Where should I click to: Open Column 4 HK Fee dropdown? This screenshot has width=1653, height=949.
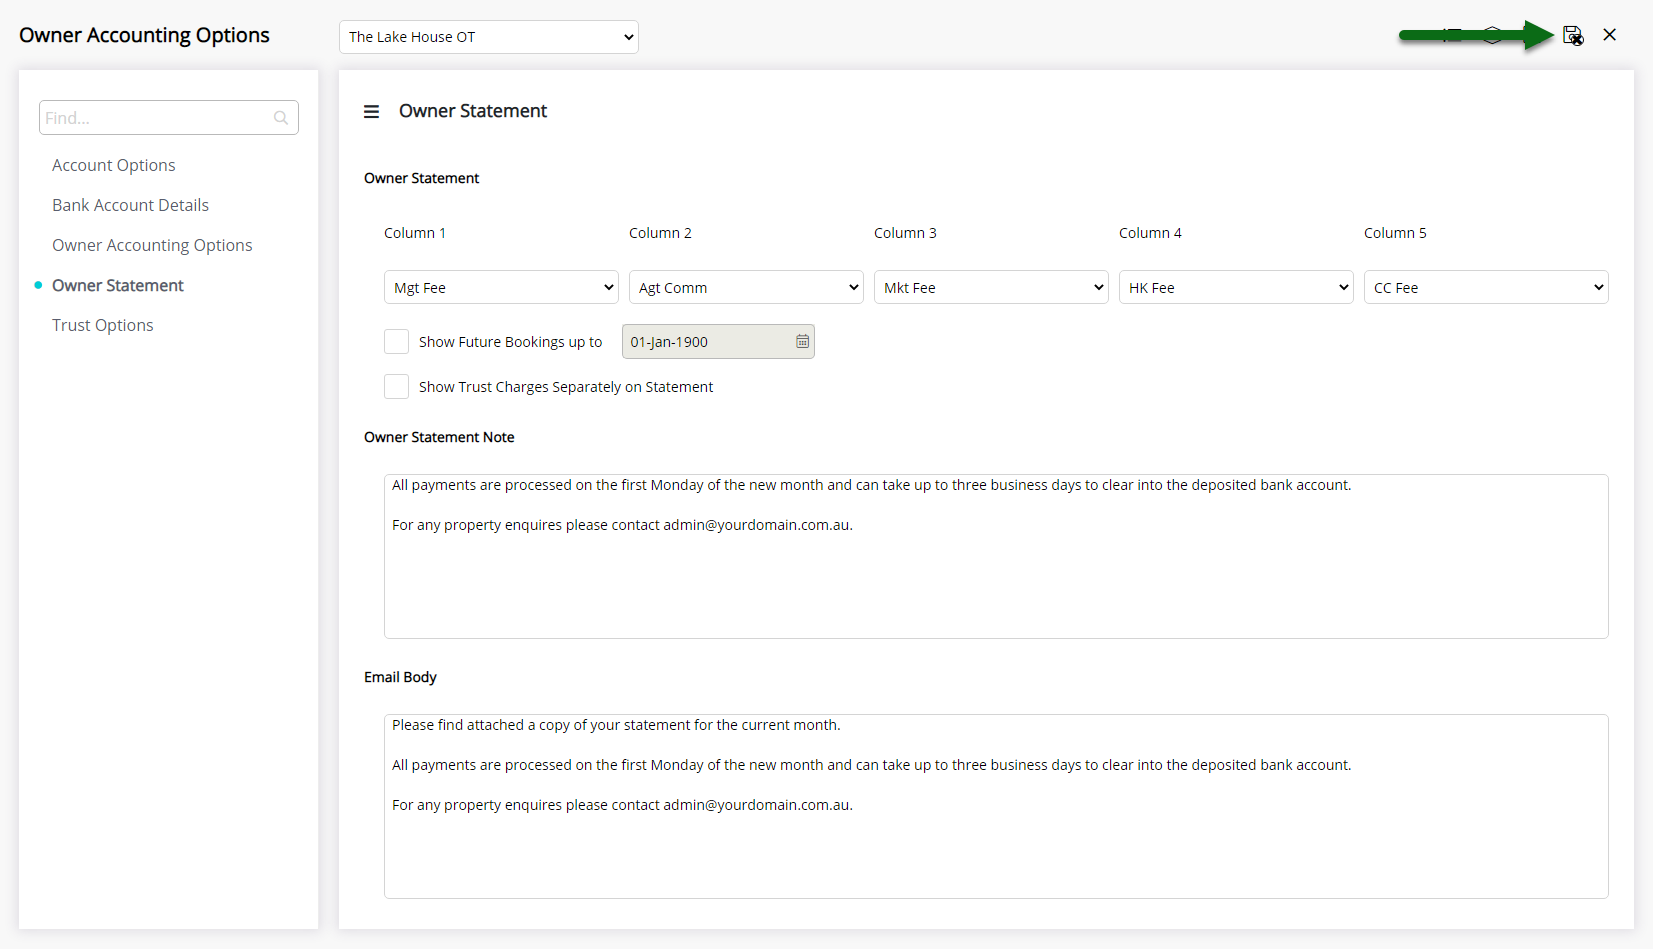[x=1236, y=287]
